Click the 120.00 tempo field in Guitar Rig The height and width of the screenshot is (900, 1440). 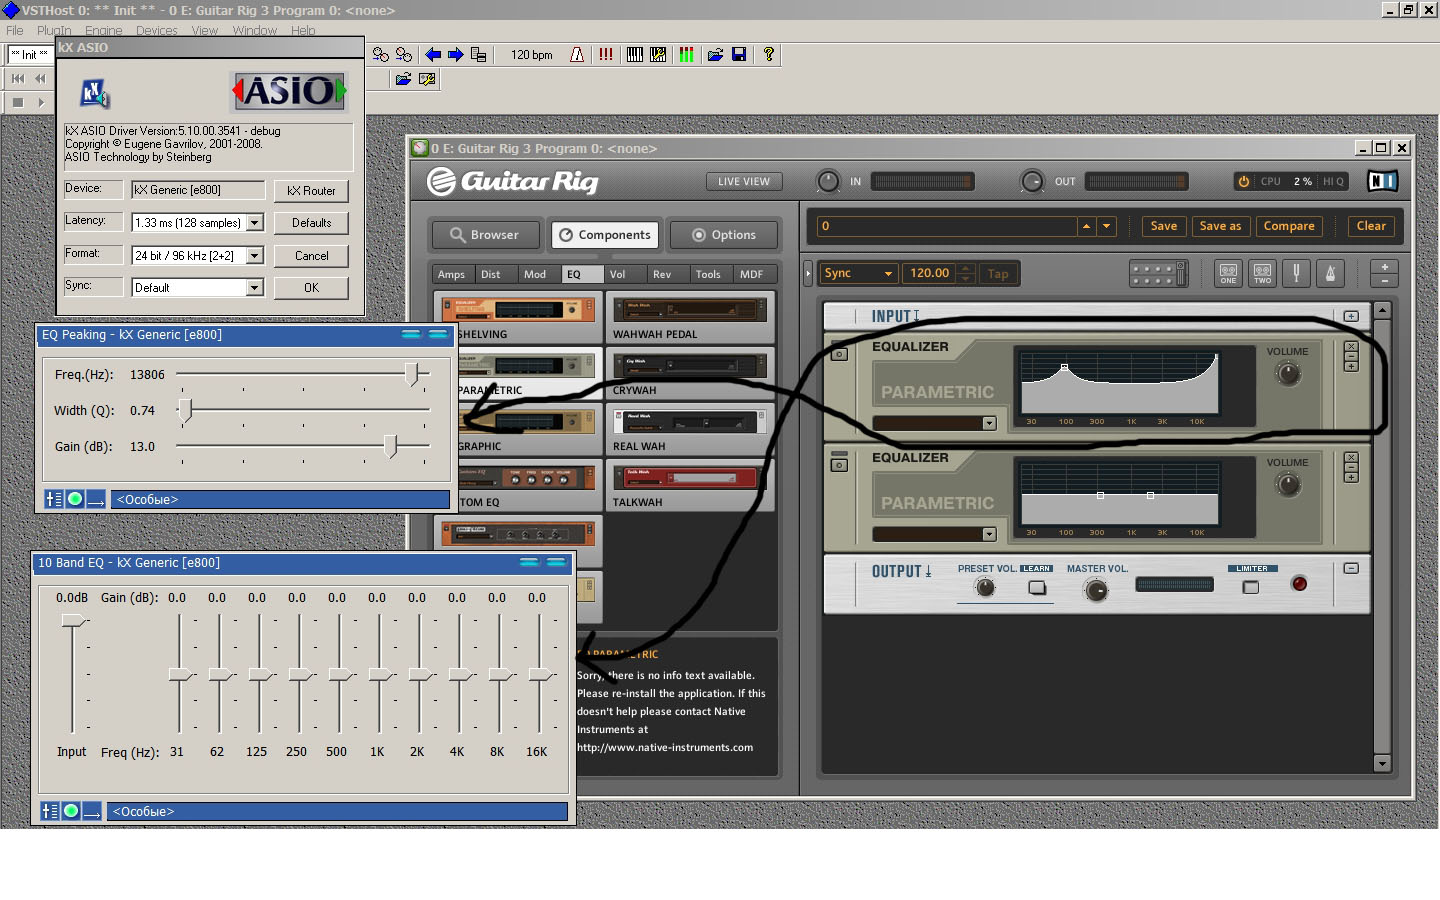point(929,273)
